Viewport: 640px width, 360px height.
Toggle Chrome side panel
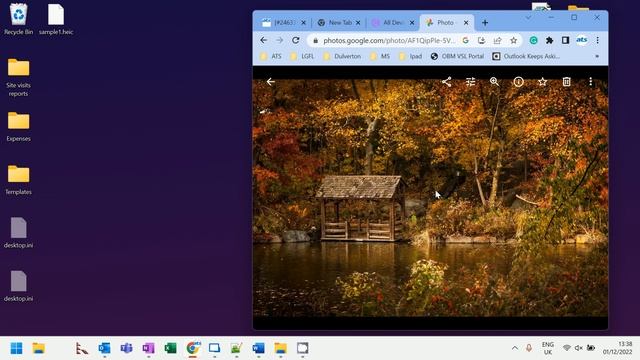point(565,40)
